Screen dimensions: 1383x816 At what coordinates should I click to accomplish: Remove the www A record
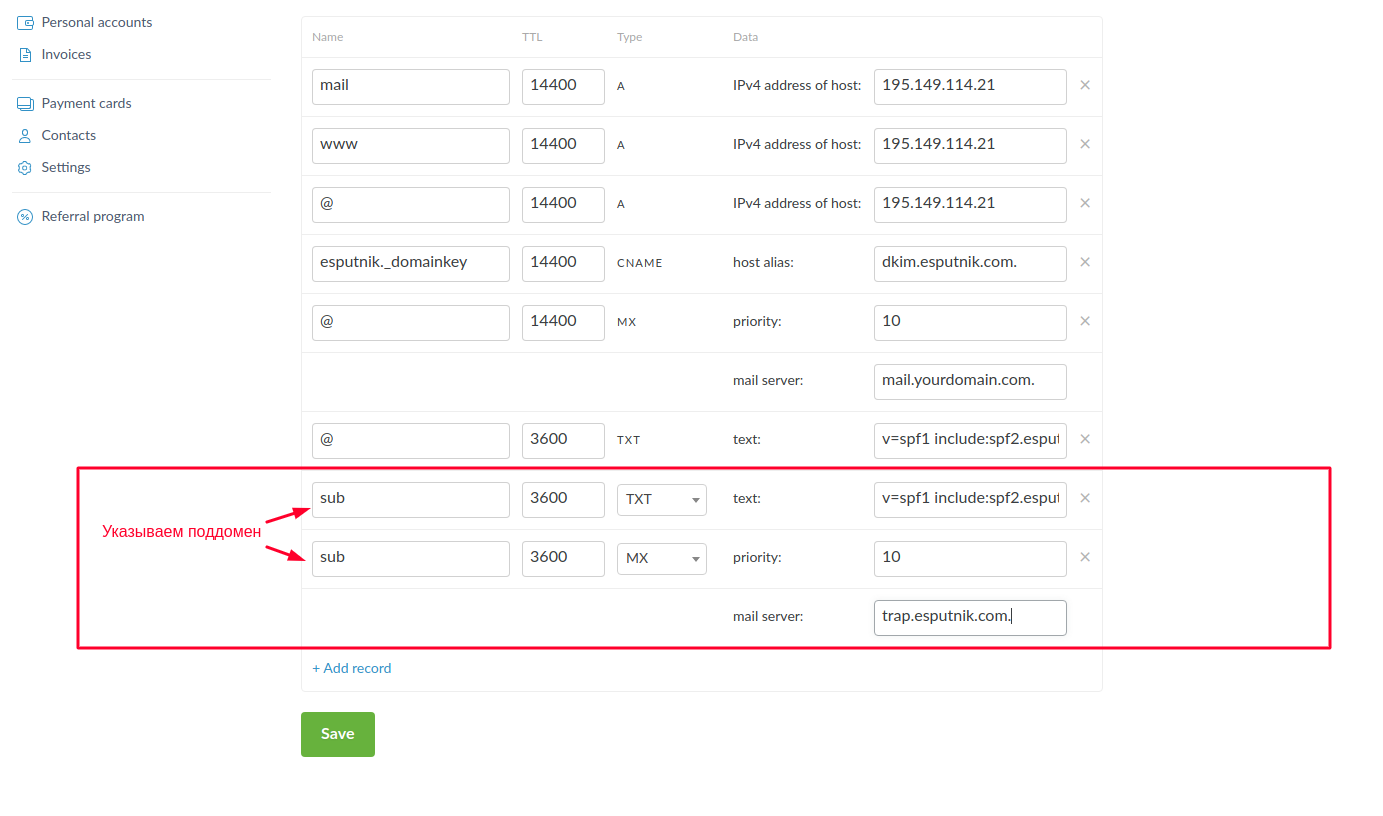pyautogui.click(x=1085, y=145)
